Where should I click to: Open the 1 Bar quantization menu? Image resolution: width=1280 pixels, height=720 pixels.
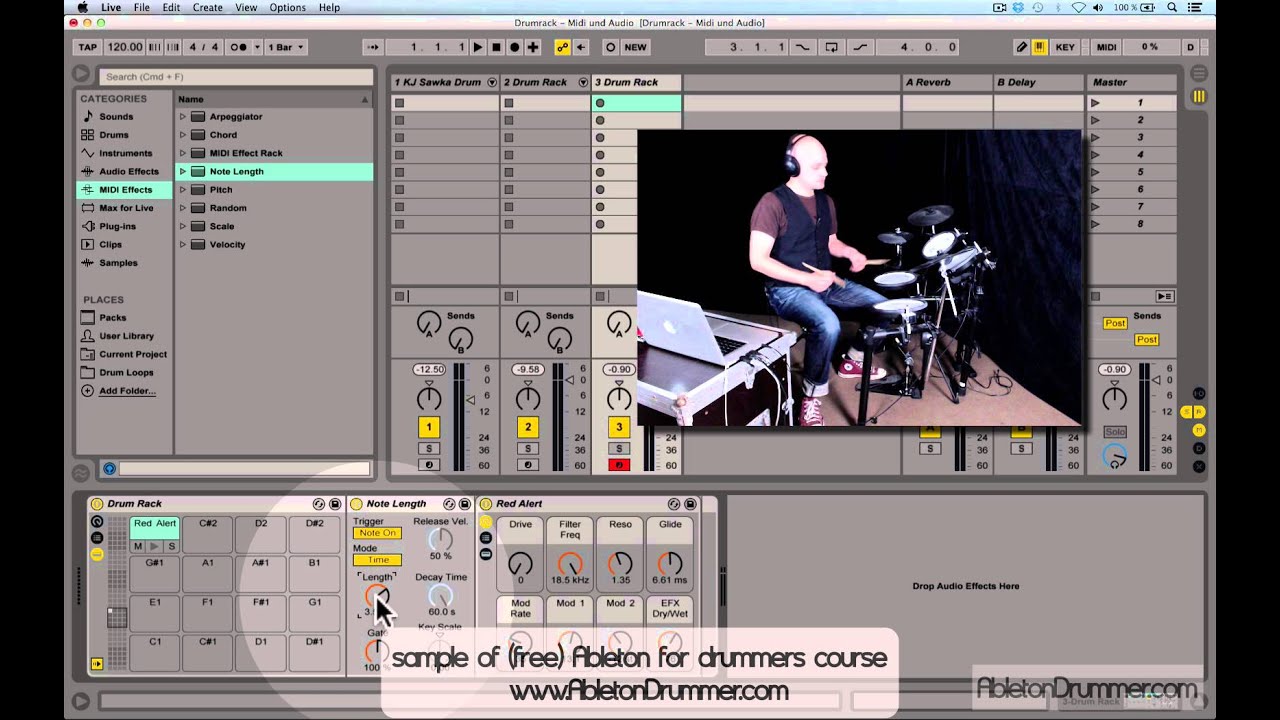(x=286, y=47)
